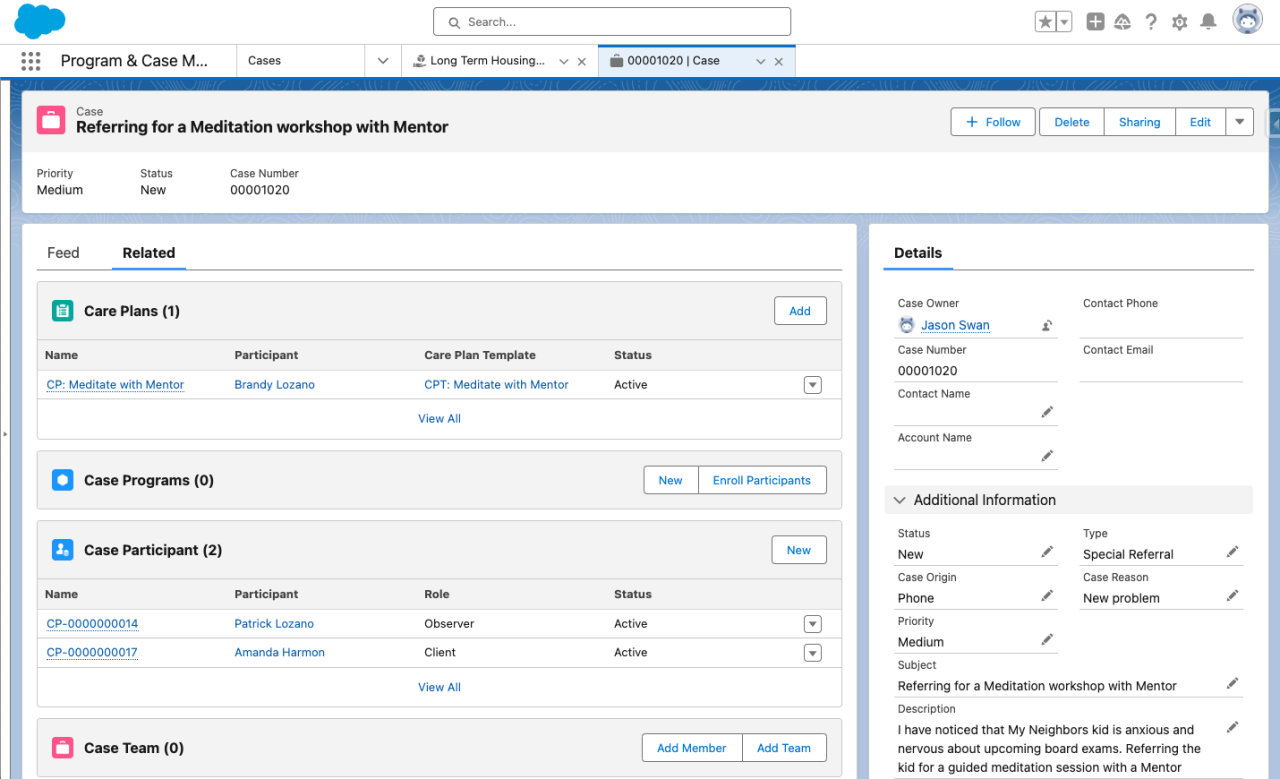This screenshot has width=1280, height=779.
Task: Click New in Case Participant section
Action: [x=799, y=550]
